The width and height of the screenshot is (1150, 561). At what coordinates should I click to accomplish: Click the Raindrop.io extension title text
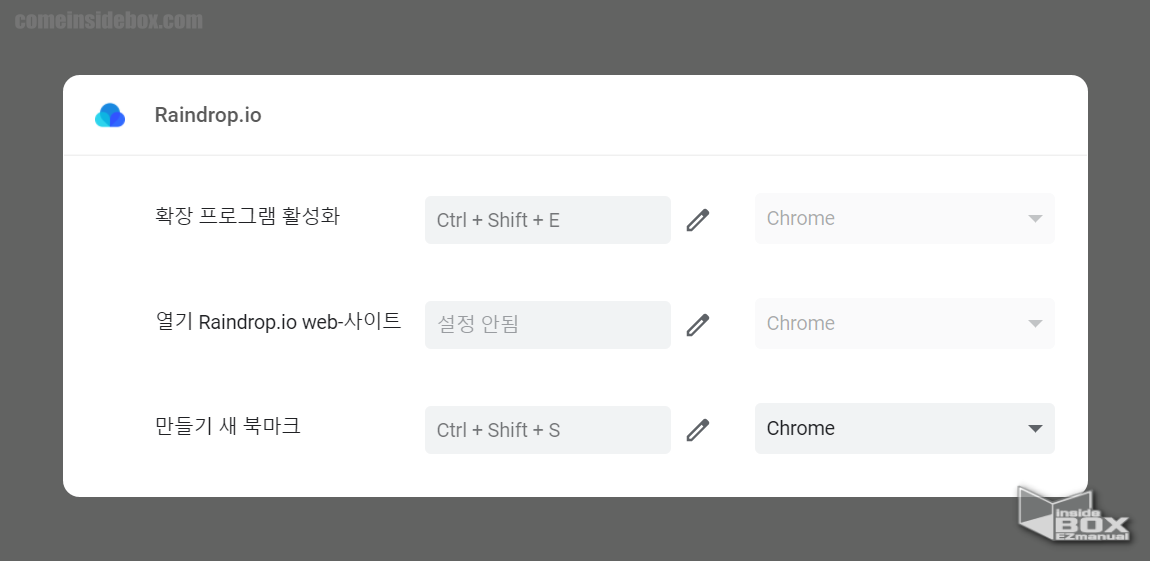[208, 115]
